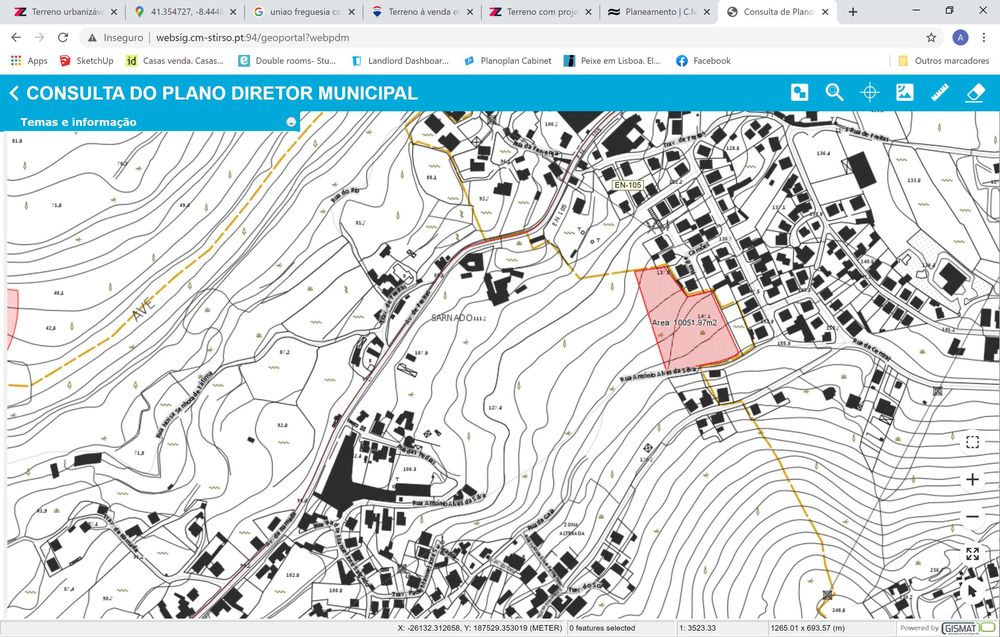Select the eraser clear tool
This screenshot has height=637, width=1000.
[975, 92]
